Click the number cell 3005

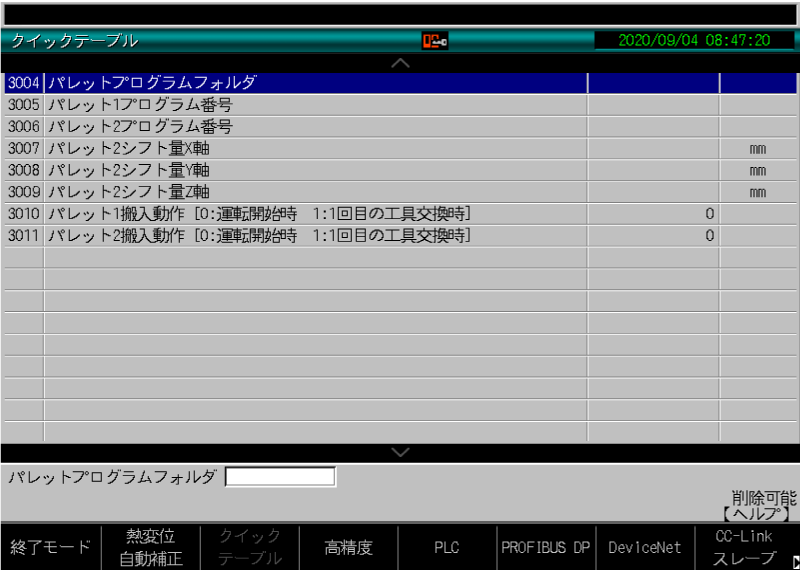click(x=24, y=105)
